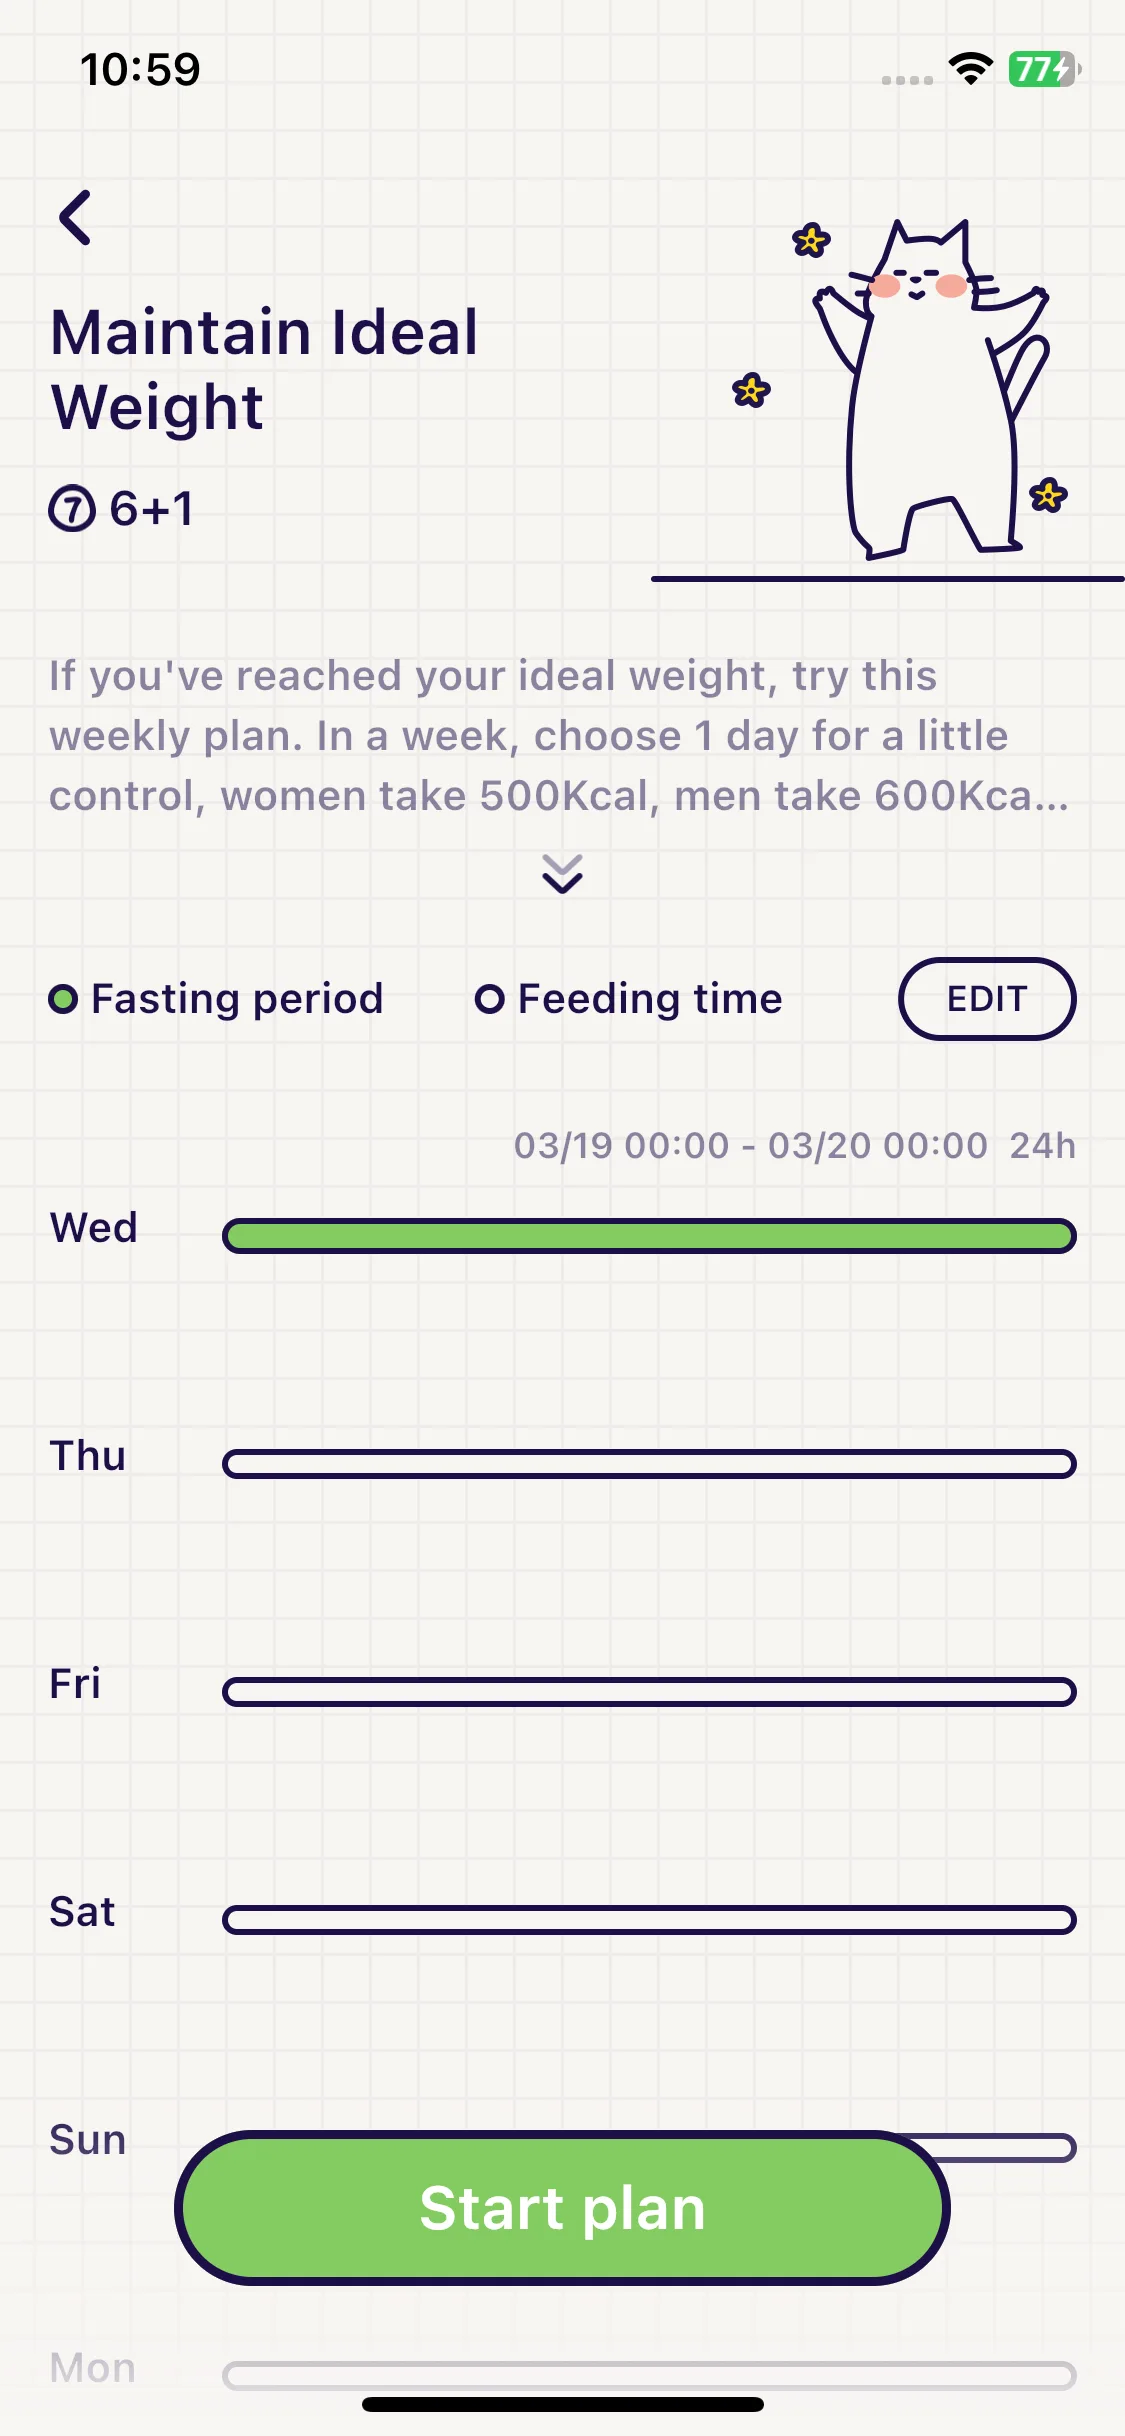The height and width of the screenshot is (2436, 1125).
Task: Tap the 03/19 to 03/20 time range
Action: pos(751,1145)
